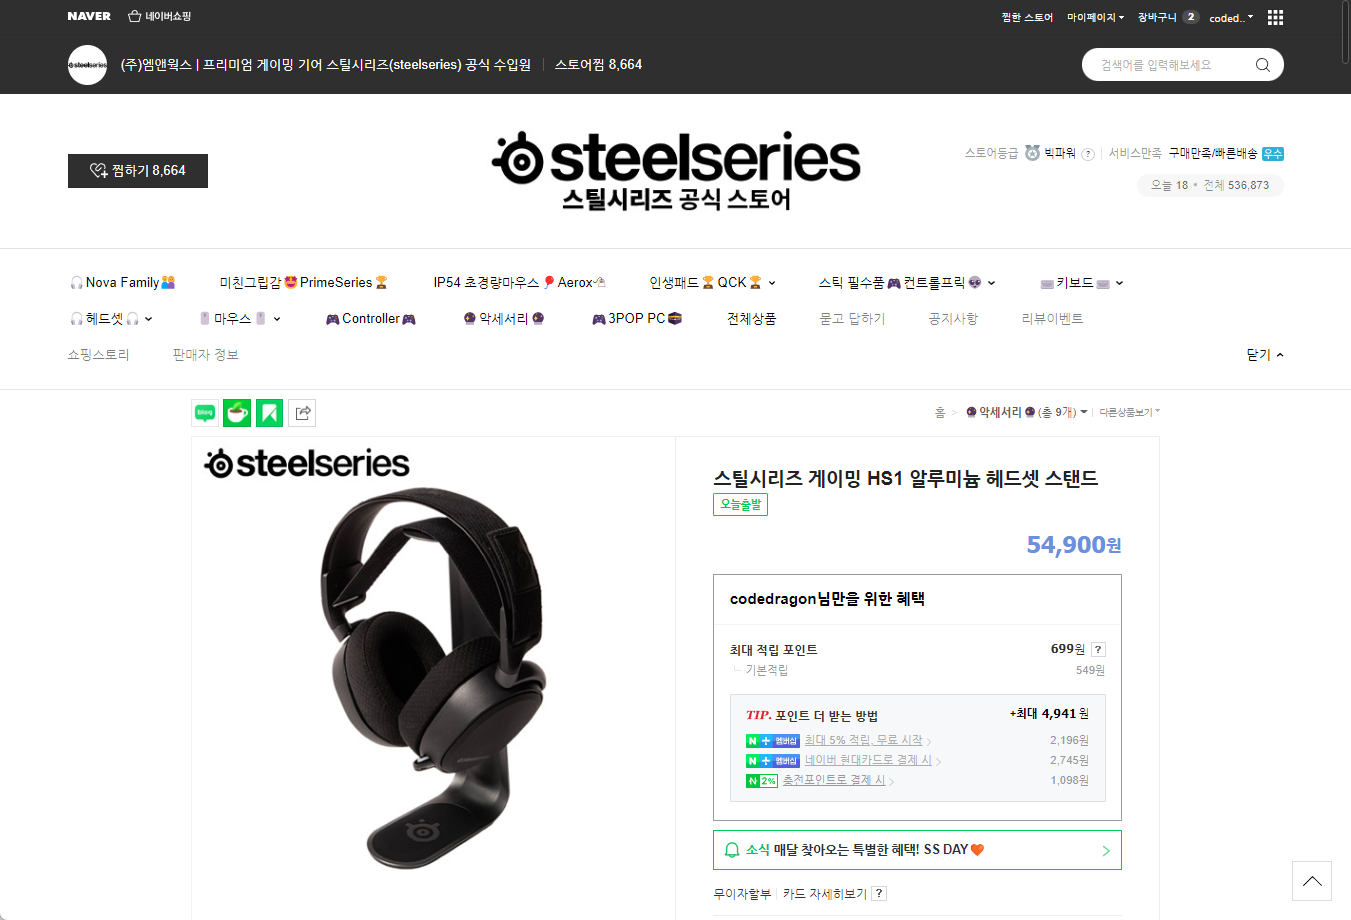Collapse the category menu with 닫기
The image size is (1351, 920).
click(x=1265, y=355)
